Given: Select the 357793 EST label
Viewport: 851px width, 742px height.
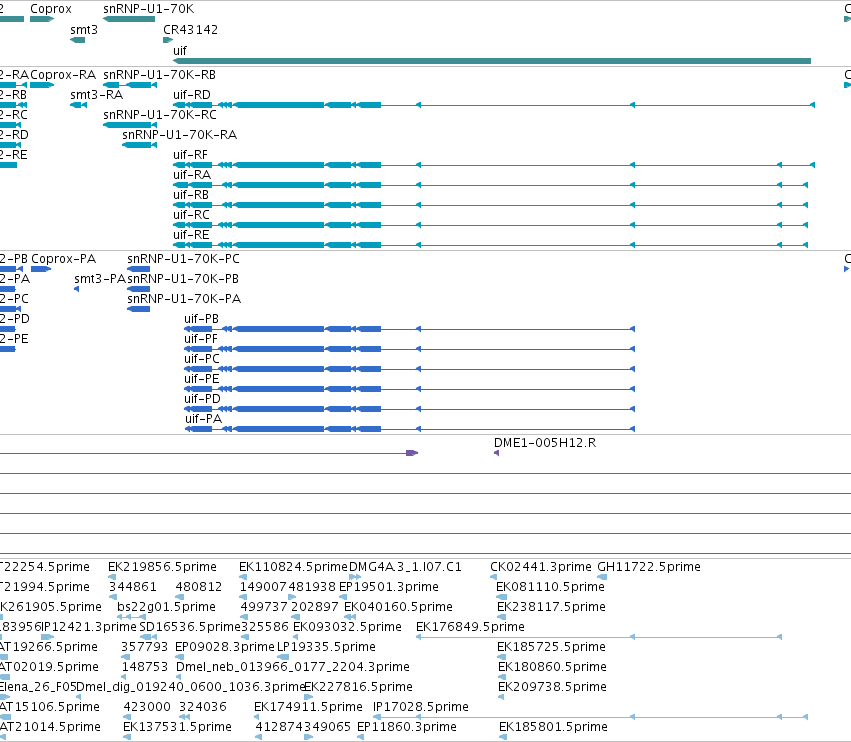Looking at the screenshot, I should (x=145, y=647).
